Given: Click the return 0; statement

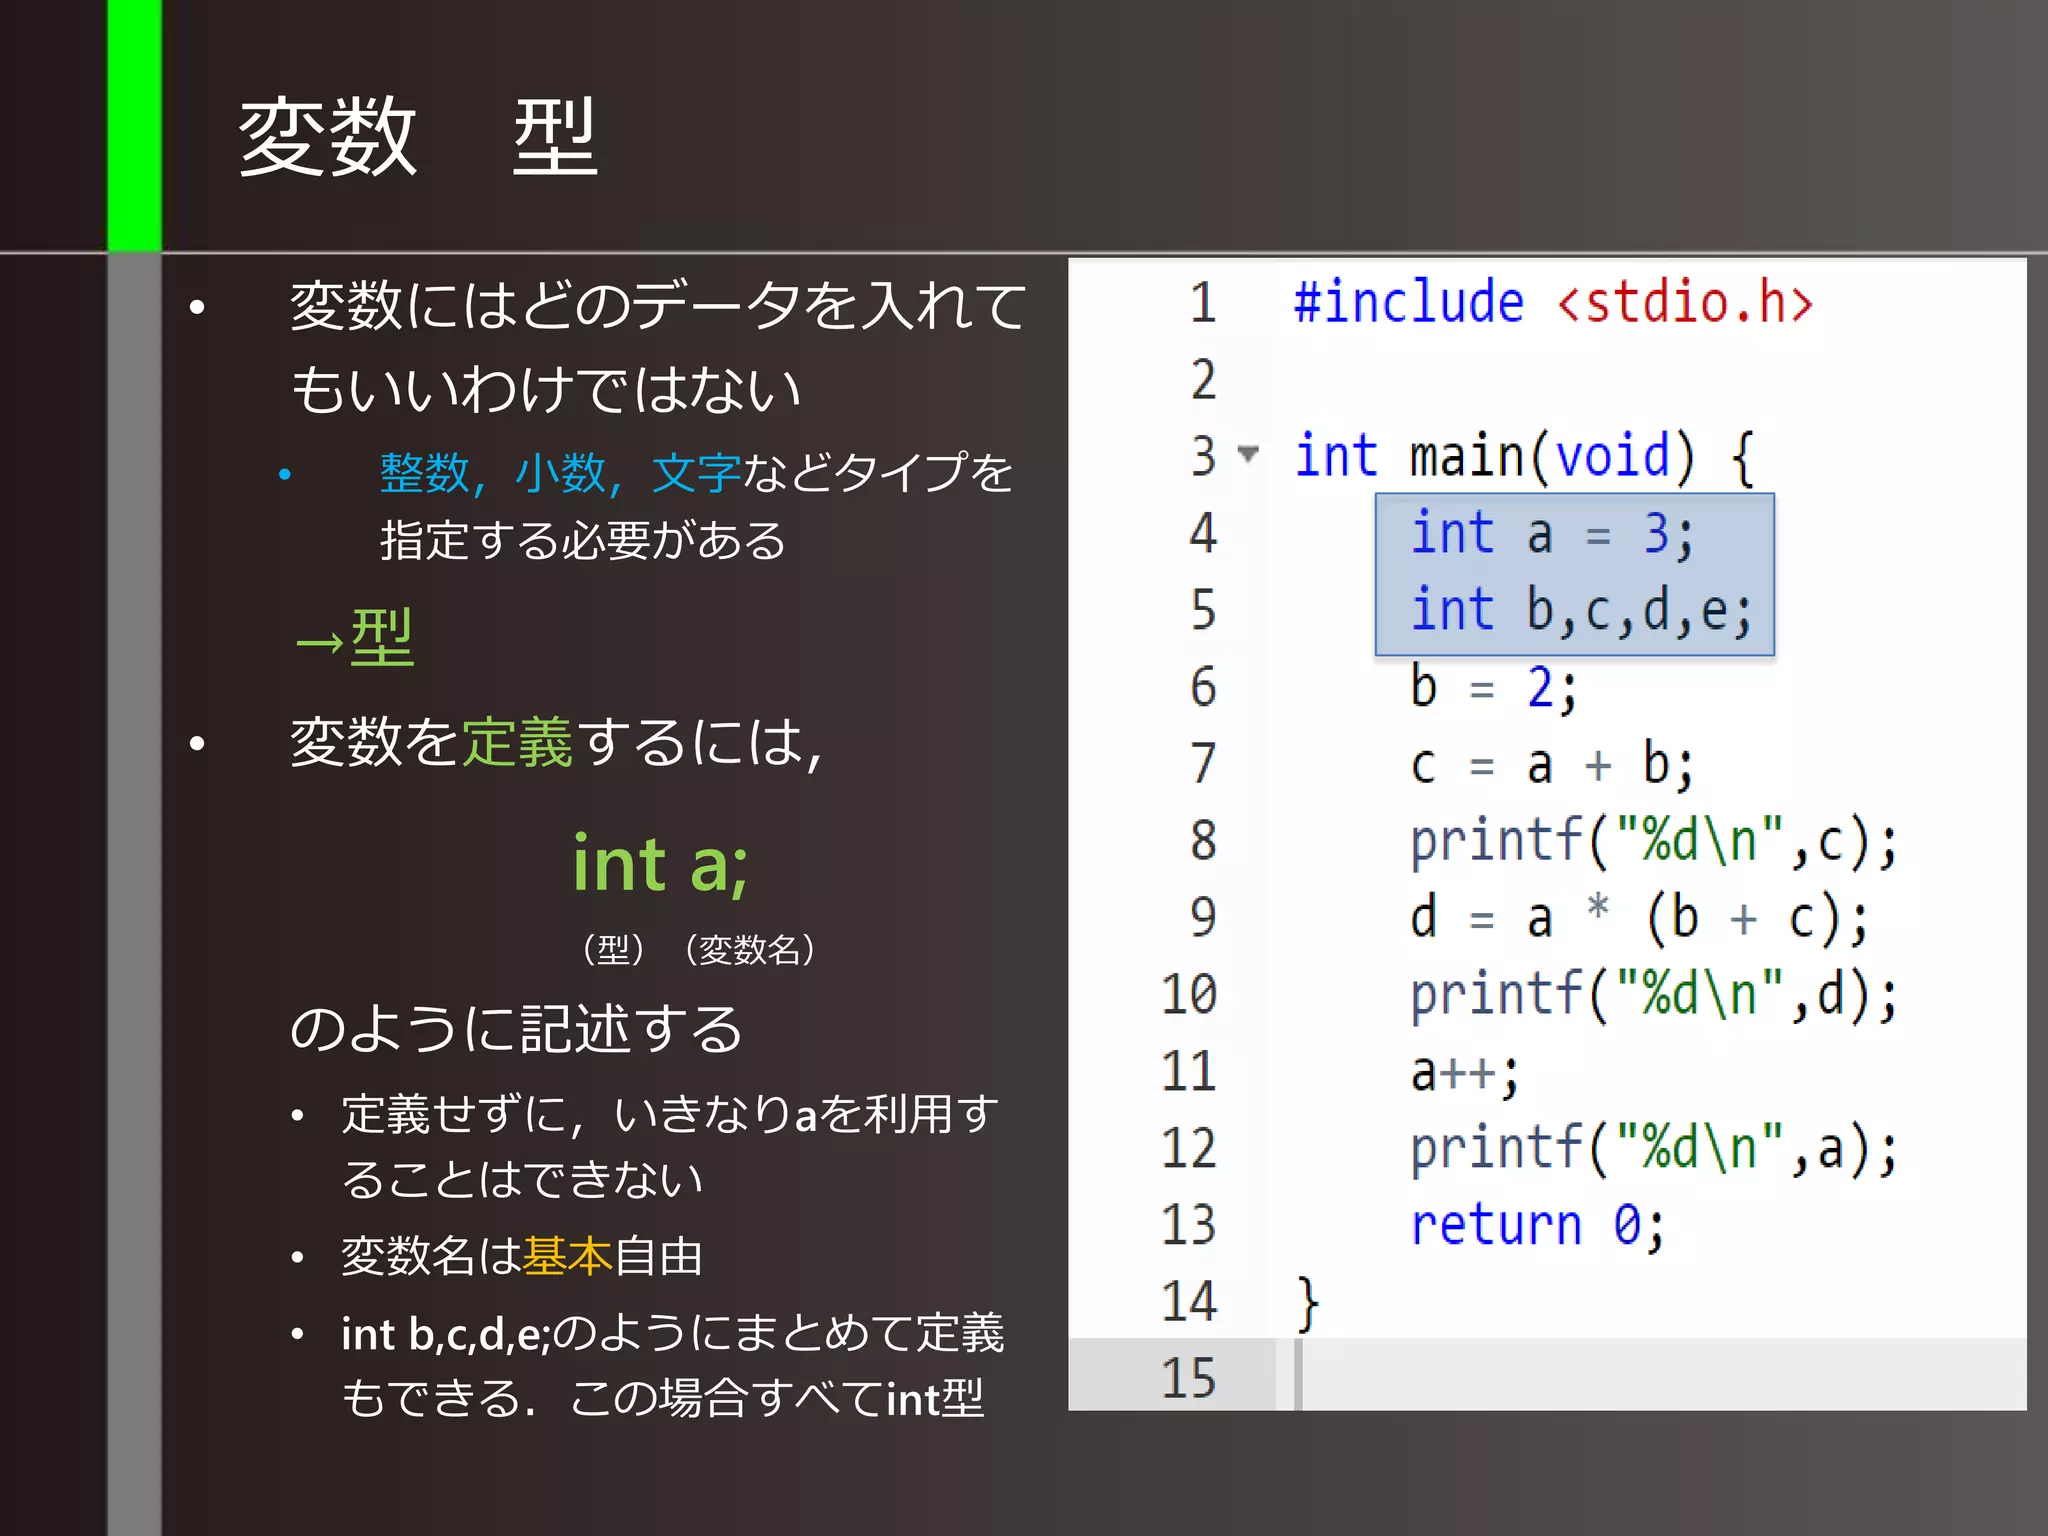Looking at the screenshot, I should coord(1538,1226).
